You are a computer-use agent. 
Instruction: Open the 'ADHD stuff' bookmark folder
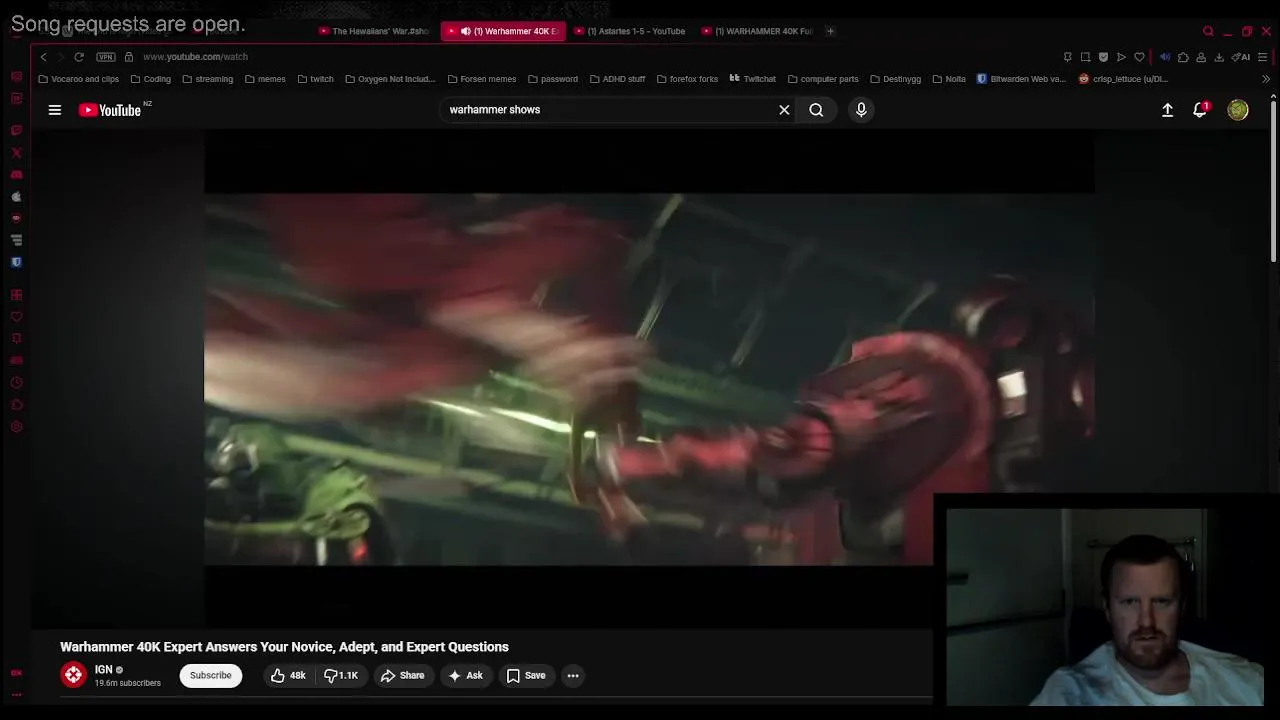coord(617,79)
